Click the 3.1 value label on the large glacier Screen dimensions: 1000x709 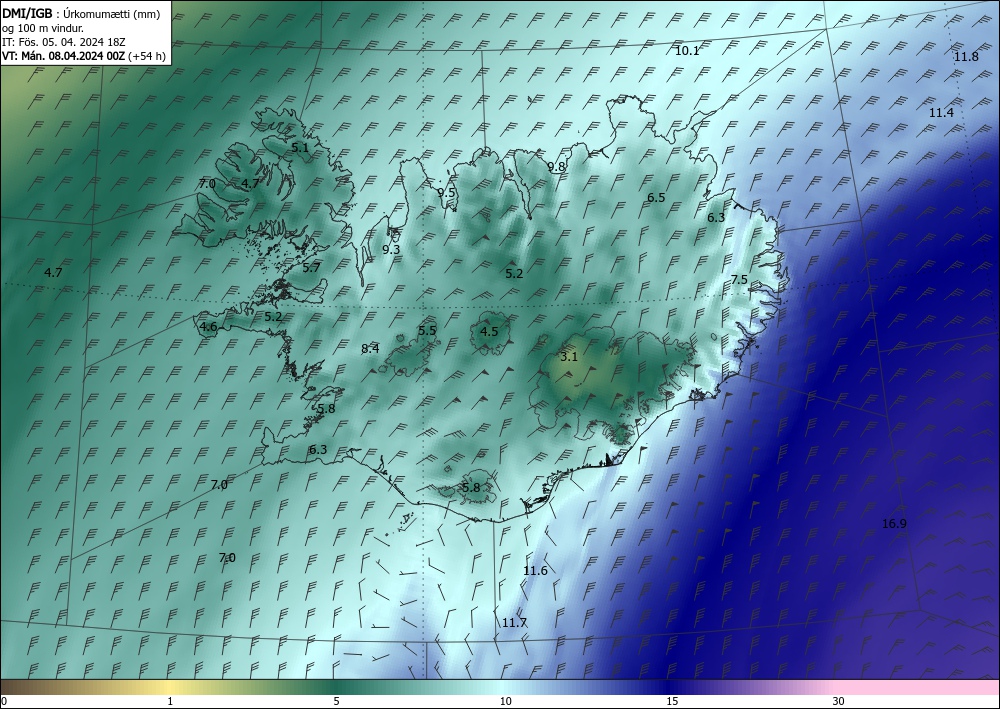point(568,357)
